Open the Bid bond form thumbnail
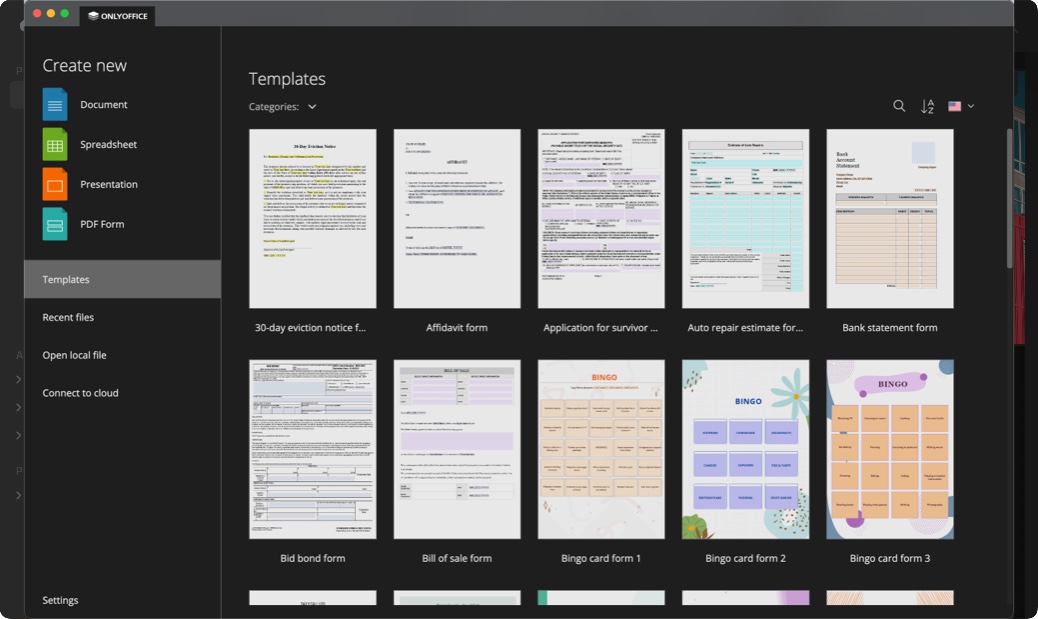The image size is (1038, 619). pos(312,450)
